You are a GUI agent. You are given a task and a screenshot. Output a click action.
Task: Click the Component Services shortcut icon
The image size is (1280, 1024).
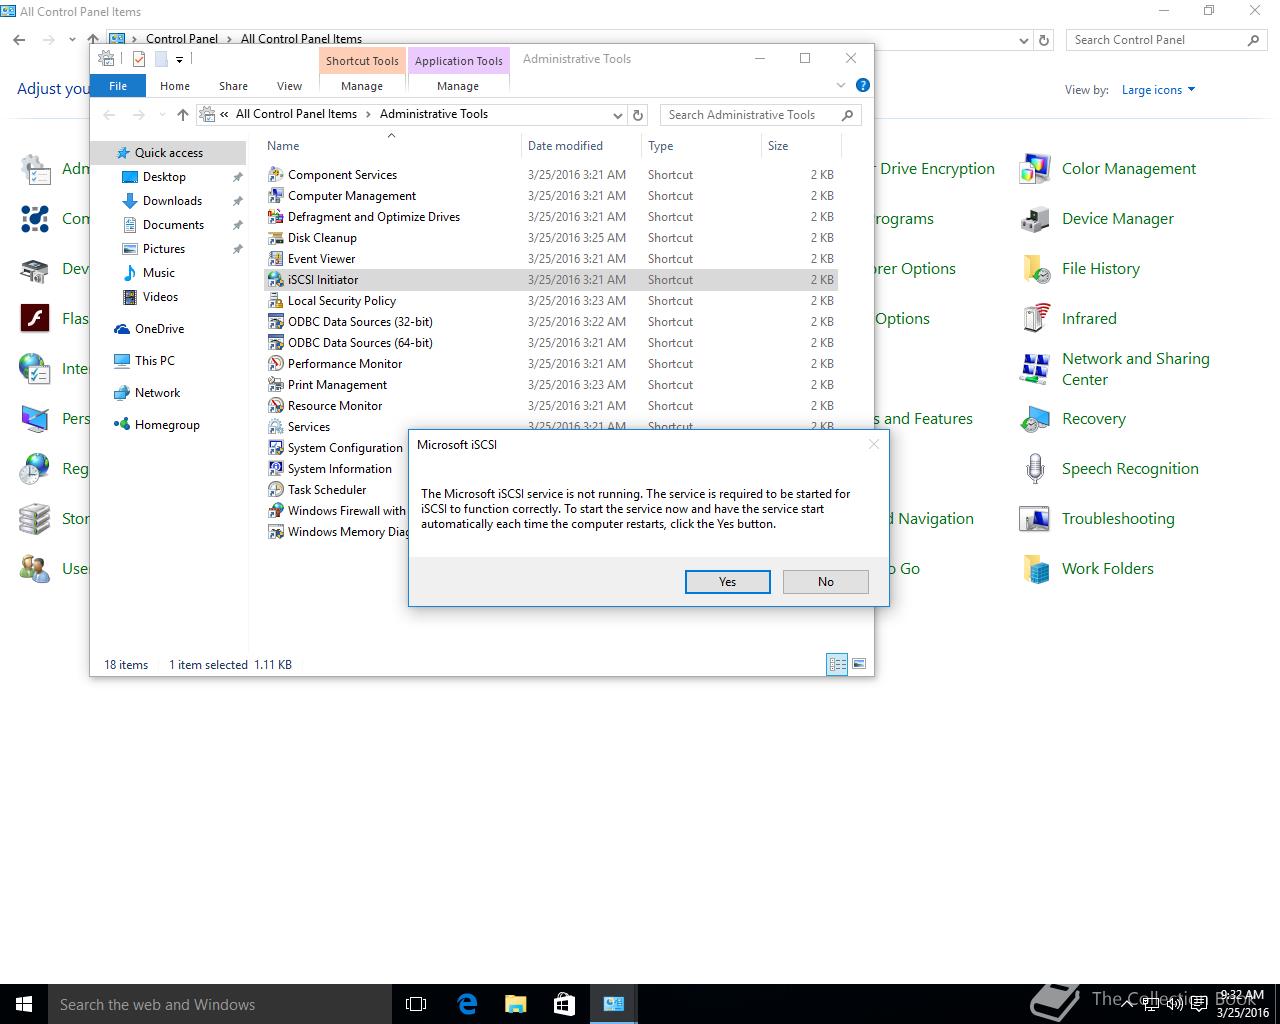coord(276,174)
